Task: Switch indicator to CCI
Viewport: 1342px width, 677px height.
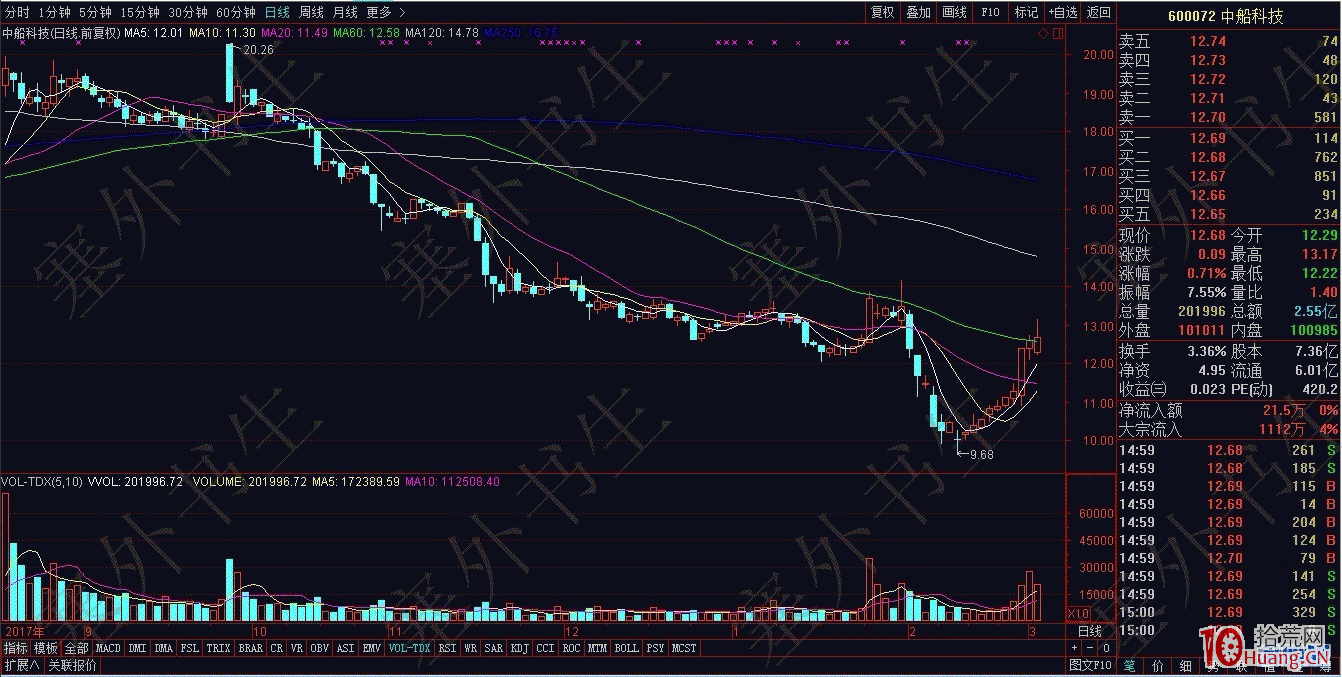Action: [x=546, y=648]
